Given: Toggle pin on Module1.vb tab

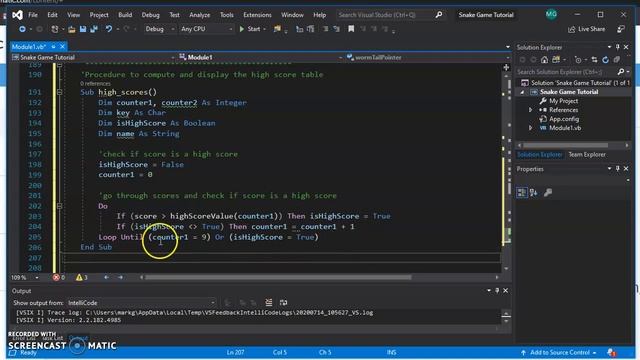Looking at the screenshot, I should (53, 47).
